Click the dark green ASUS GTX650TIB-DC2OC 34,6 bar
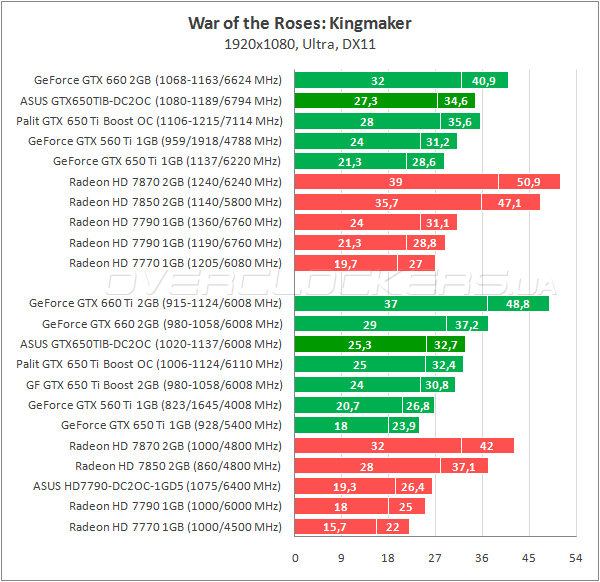600x582 pixels. (x=456, y=101)
